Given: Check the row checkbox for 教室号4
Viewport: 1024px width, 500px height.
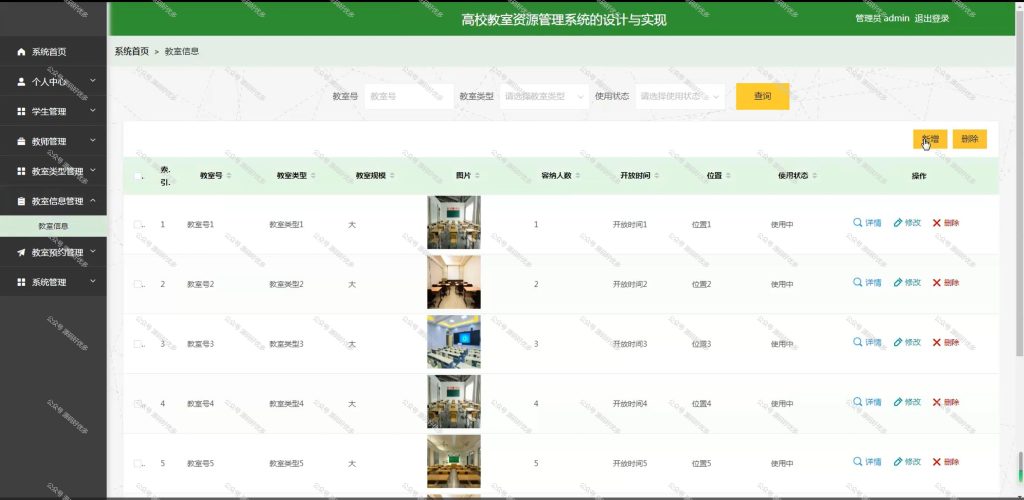Looking at the screenshot, I should click(x=138, y=403).
